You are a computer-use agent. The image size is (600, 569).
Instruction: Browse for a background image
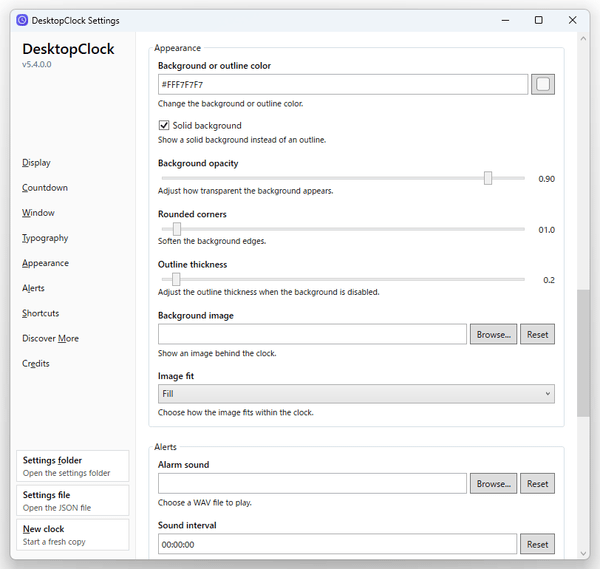point(493,334)
